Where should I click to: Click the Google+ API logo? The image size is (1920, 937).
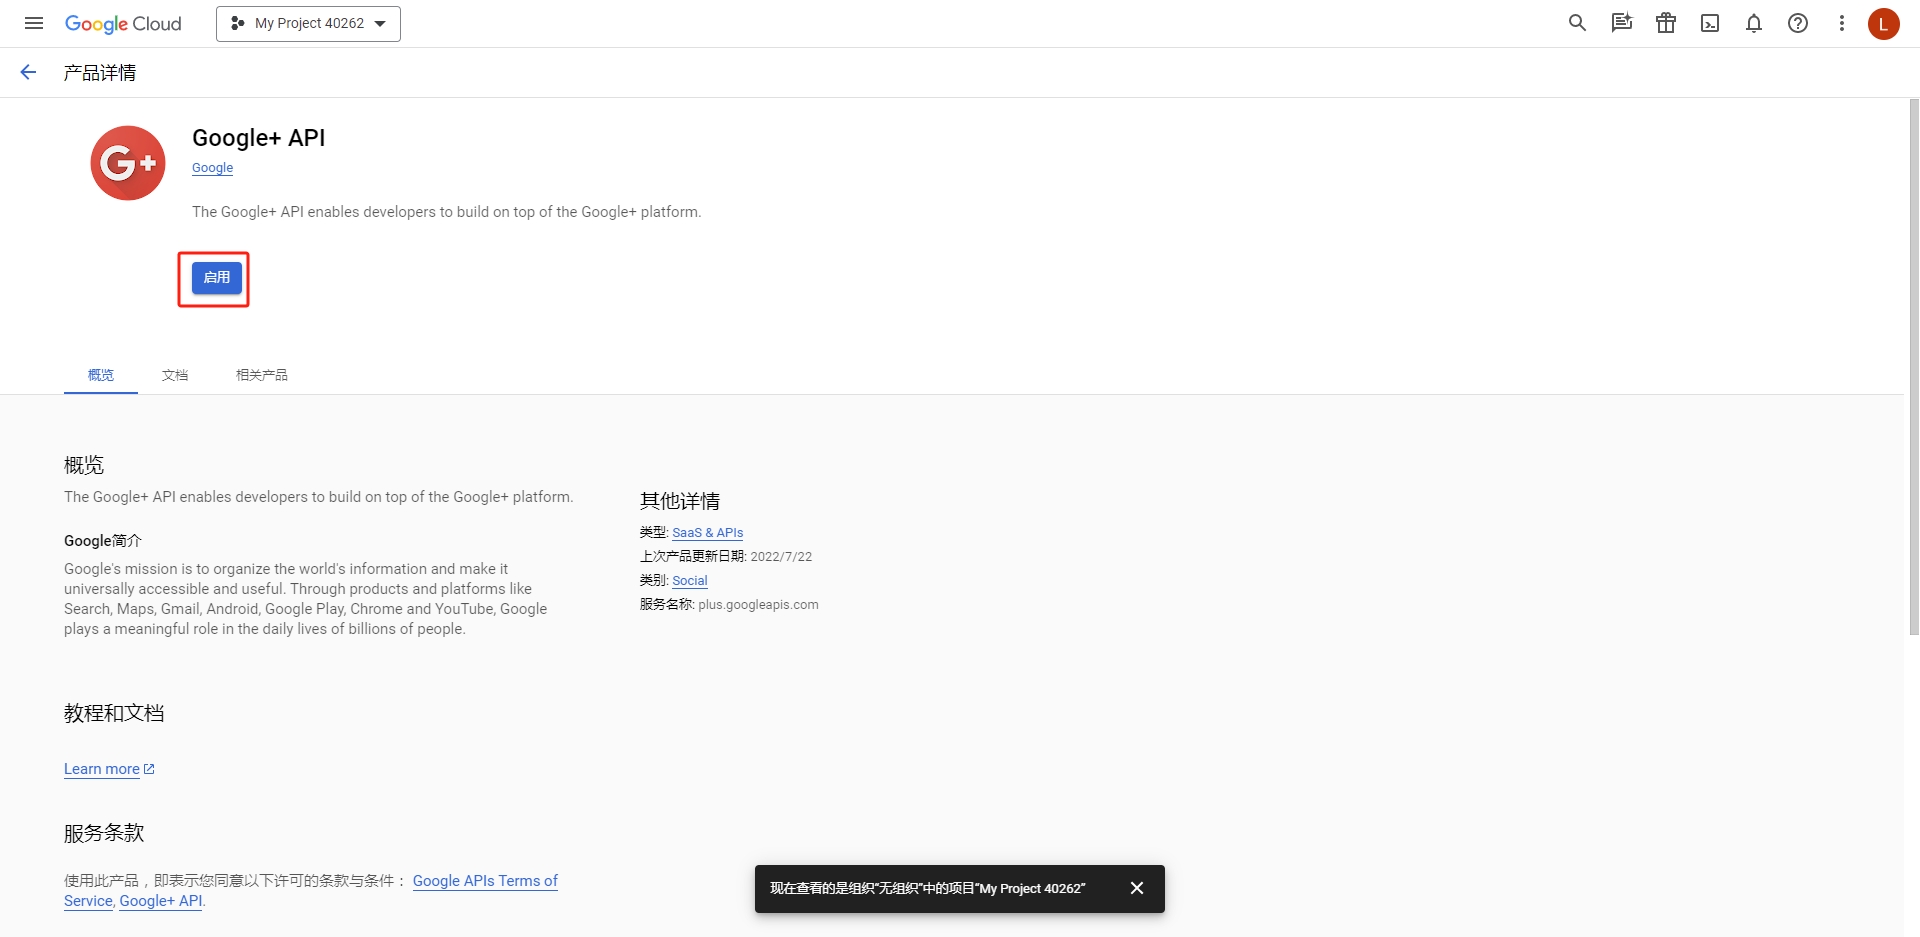[128, 163]
